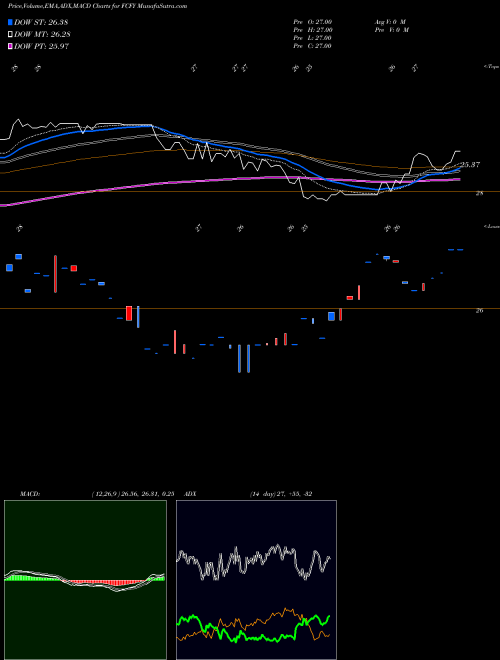
Task: Click the MACD (12,26,9) values text
Action: point(133,494)
